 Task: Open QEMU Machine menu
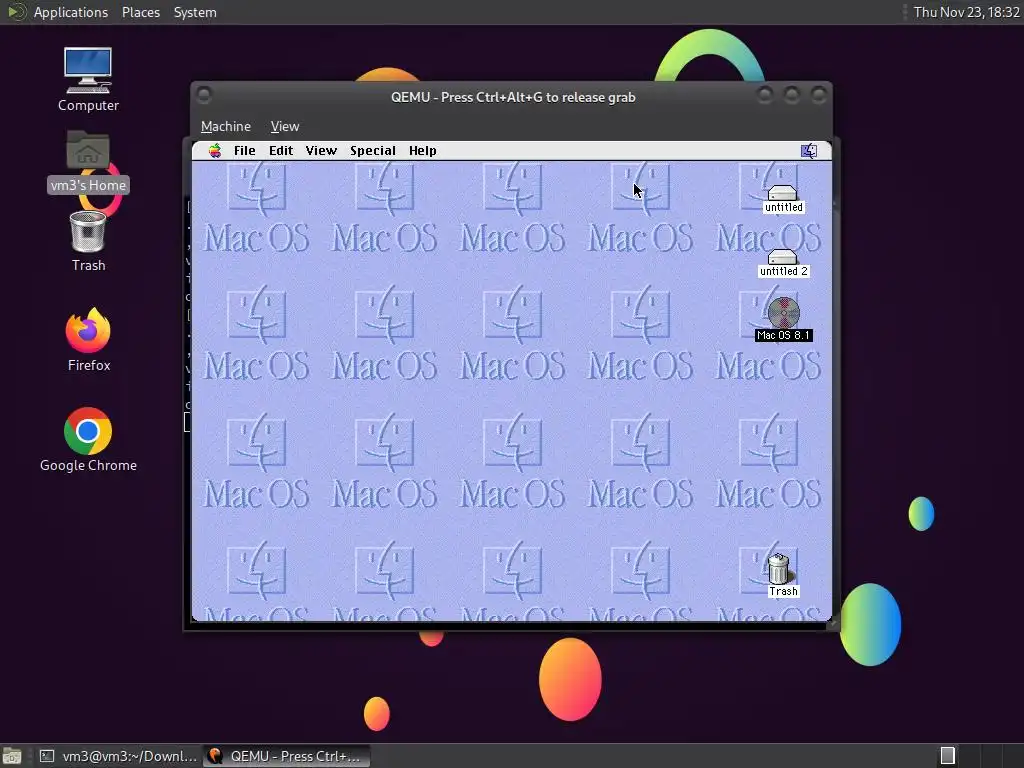(225, 127)
